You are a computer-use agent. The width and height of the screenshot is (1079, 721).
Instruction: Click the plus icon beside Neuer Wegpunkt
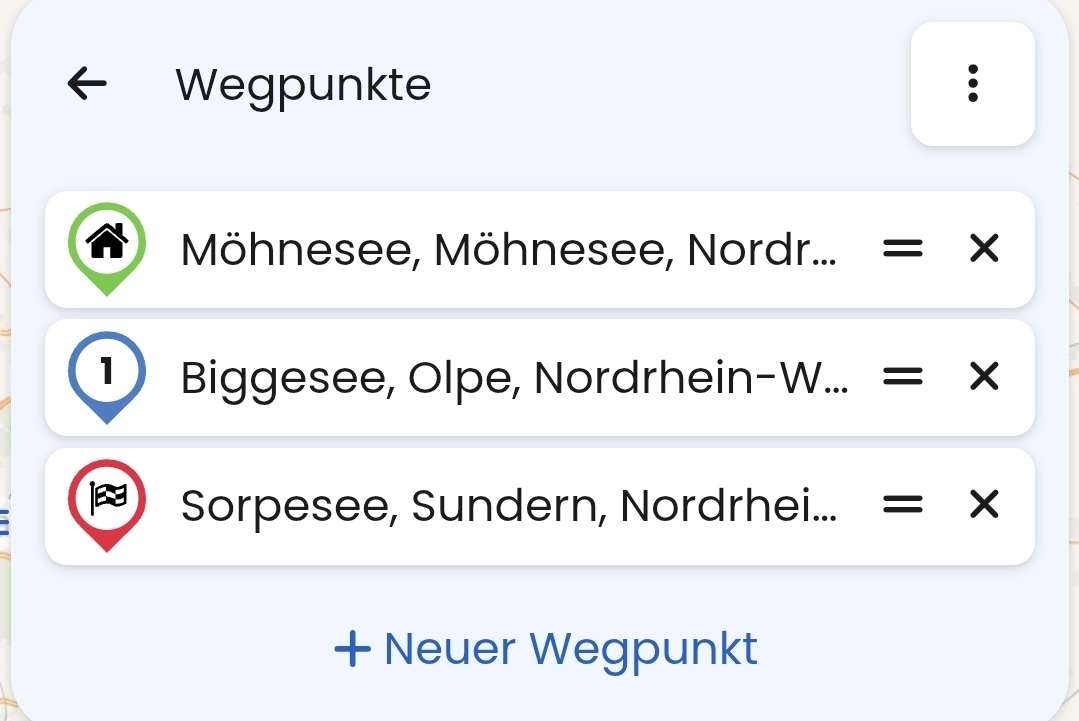point(352,649)
